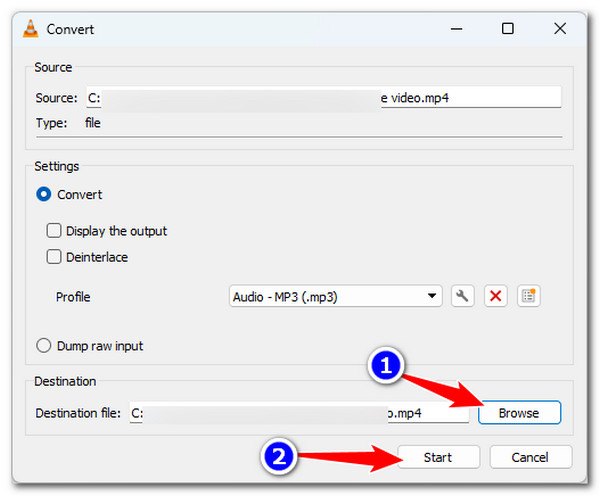Edit selected profile with wrench icon
Screen dimensions: 600x496
pos(462,296)
